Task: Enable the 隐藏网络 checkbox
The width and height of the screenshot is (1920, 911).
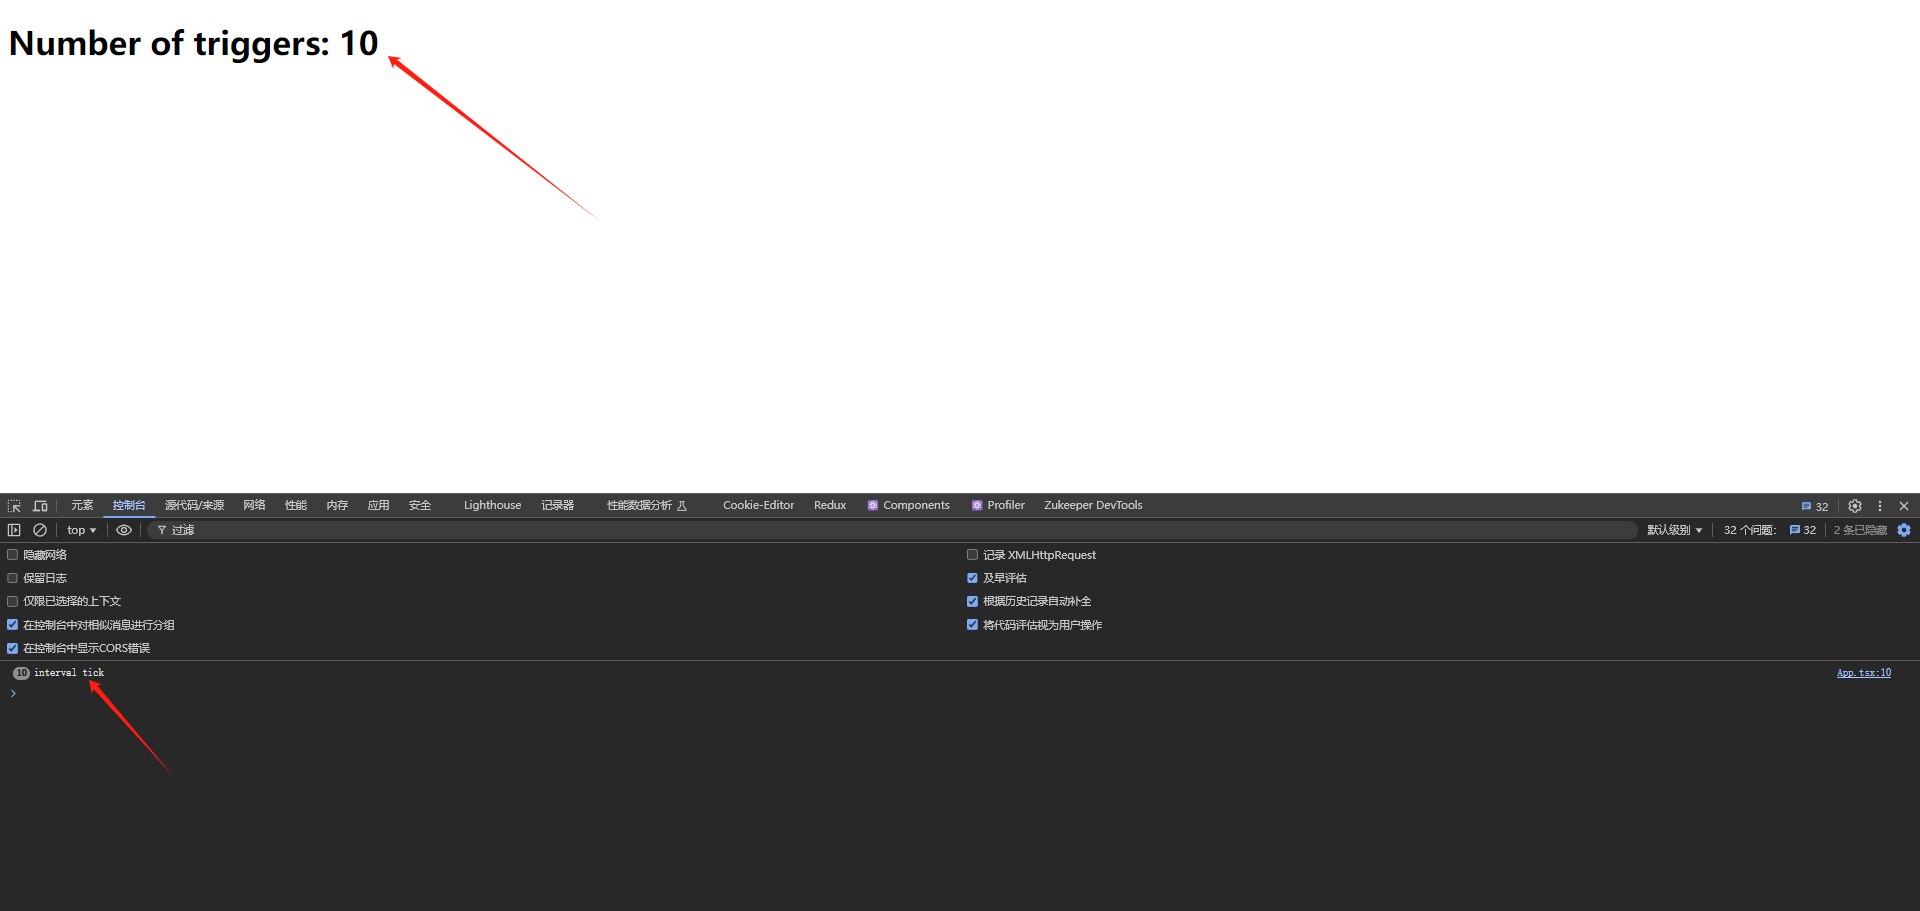Action: (x=12, y=554)
